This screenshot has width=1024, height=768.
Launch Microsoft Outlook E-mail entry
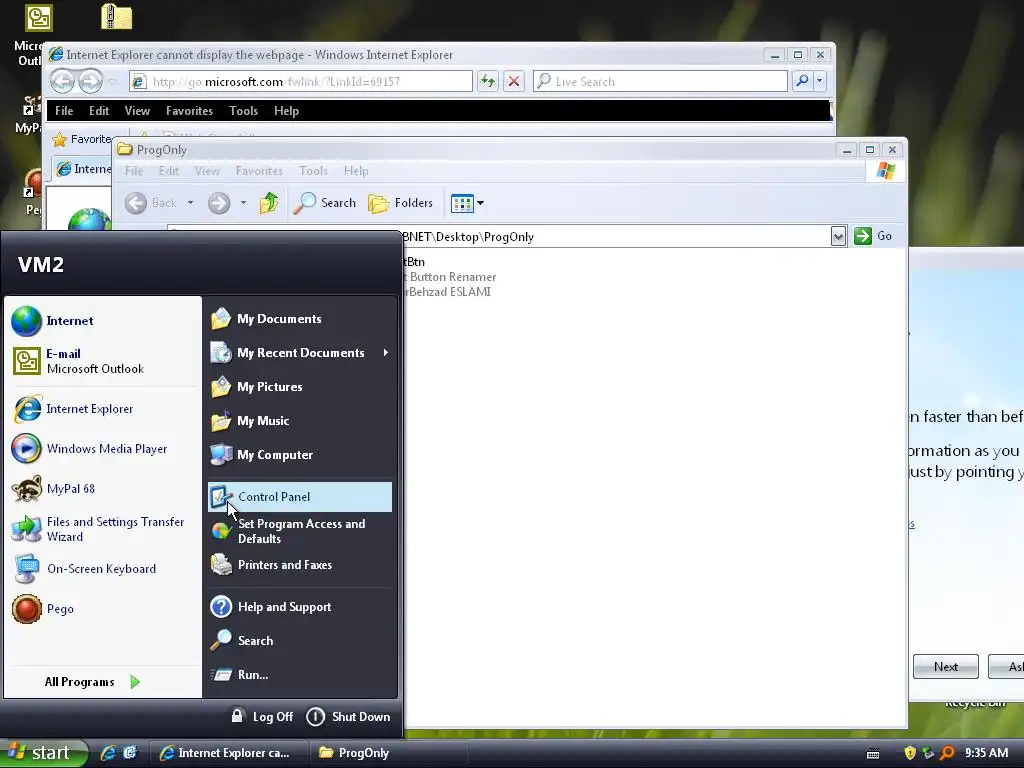(x=103, y=361)
